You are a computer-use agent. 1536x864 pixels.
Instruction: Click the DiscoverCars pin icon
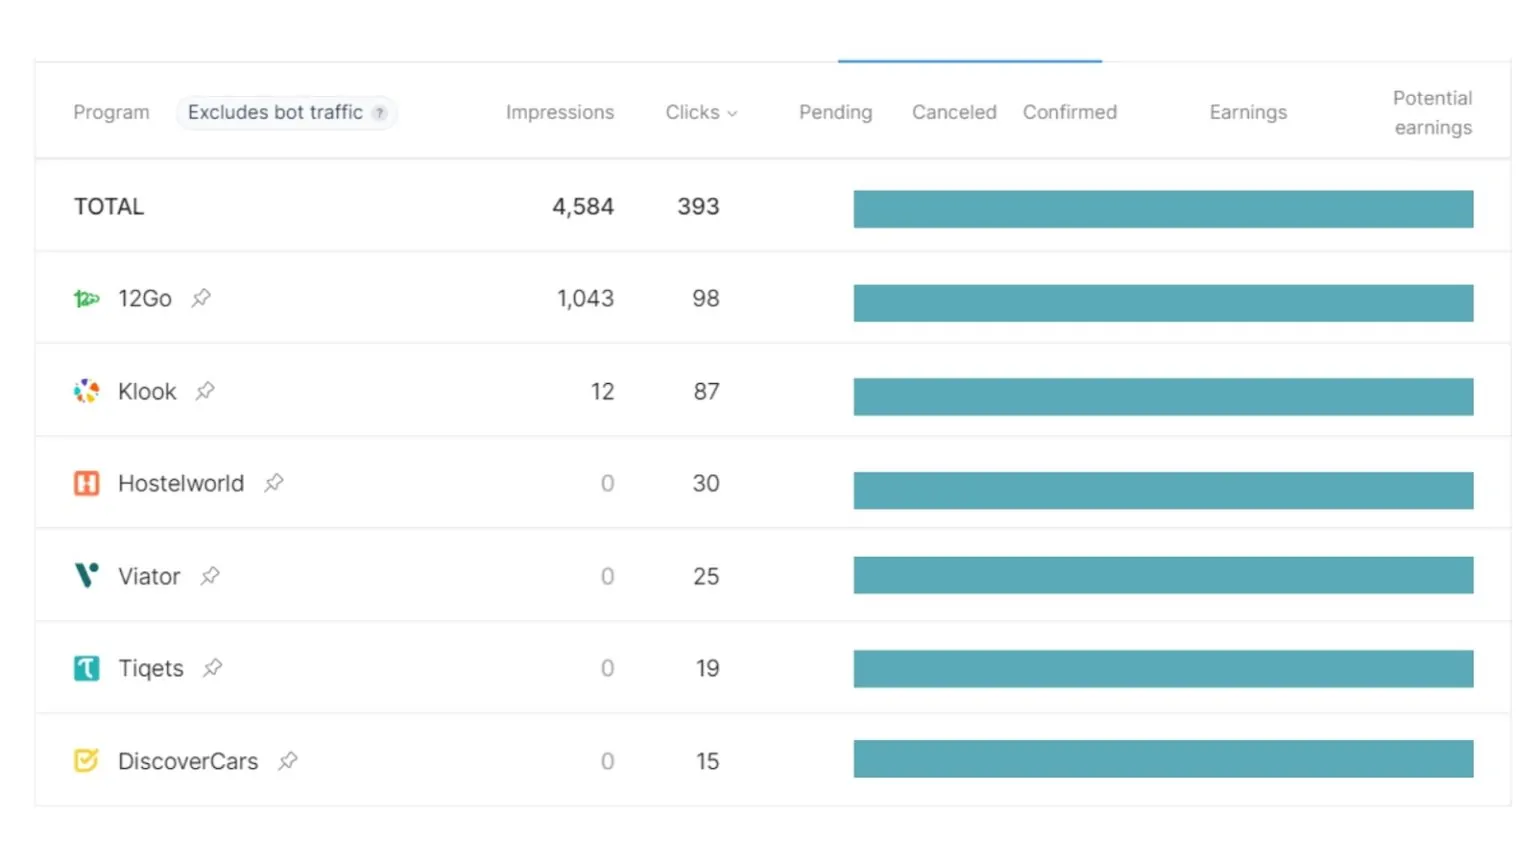point(288,761)
